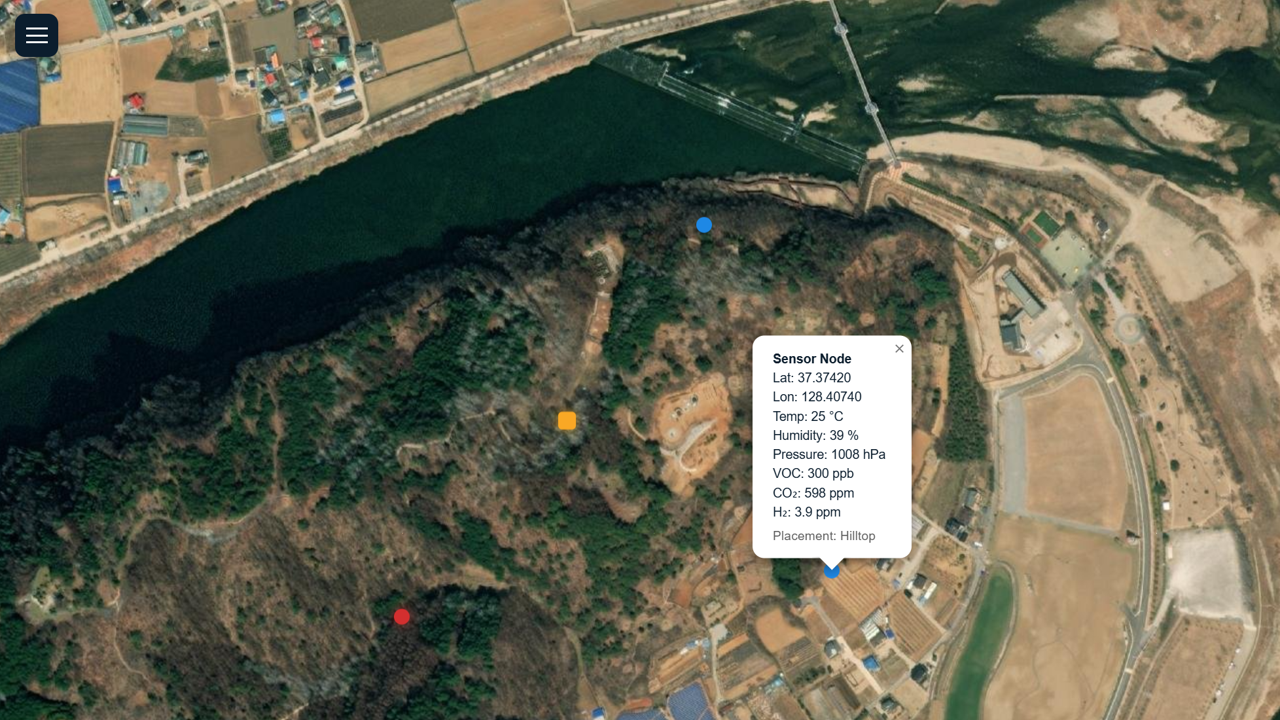Click the Lat: 37.37420 value
This screenshot has width=1280, height=720.
click(x=812, y=378)
